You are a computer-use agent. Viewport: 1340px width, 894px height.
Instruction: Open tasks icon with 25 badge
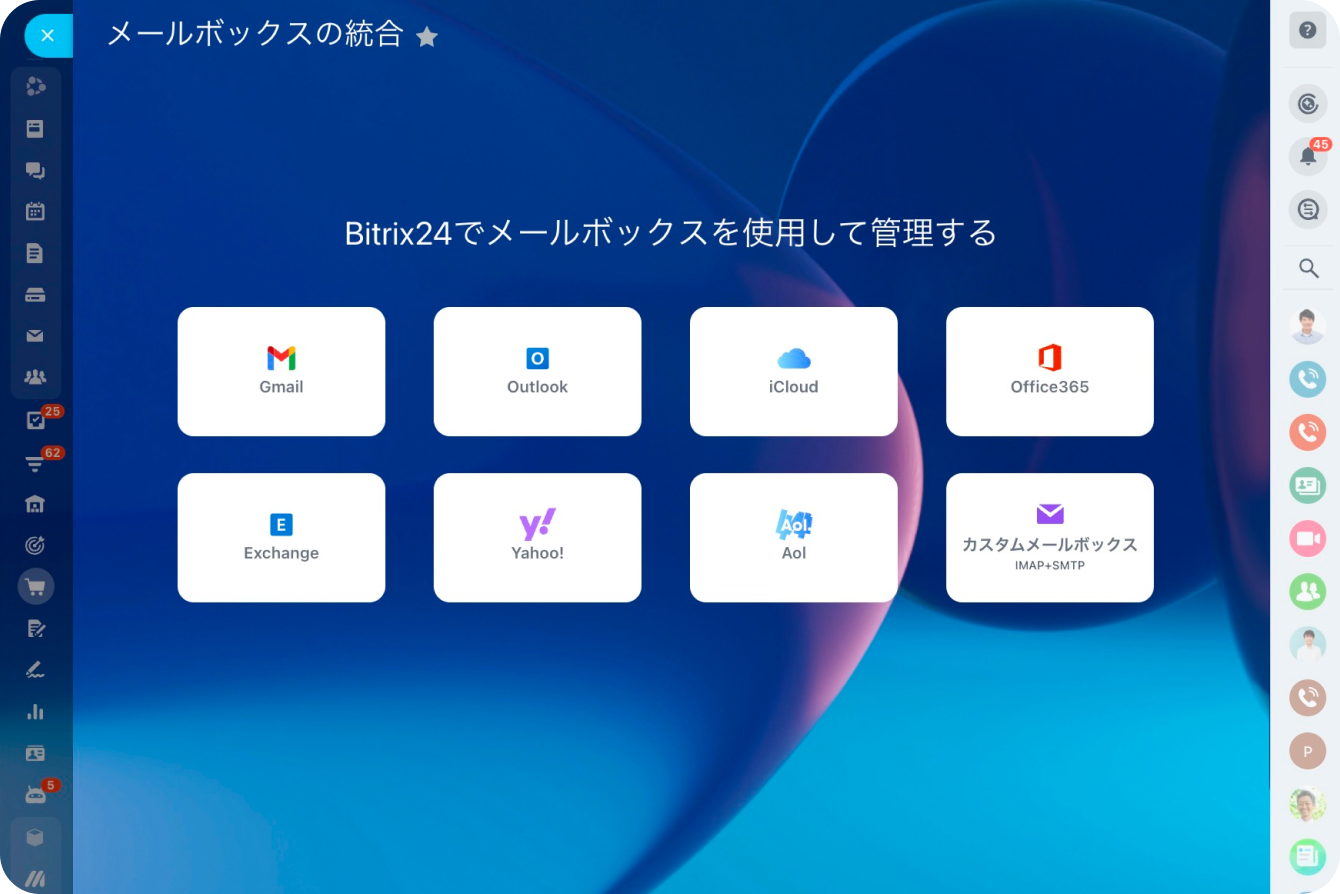(35, 420)
